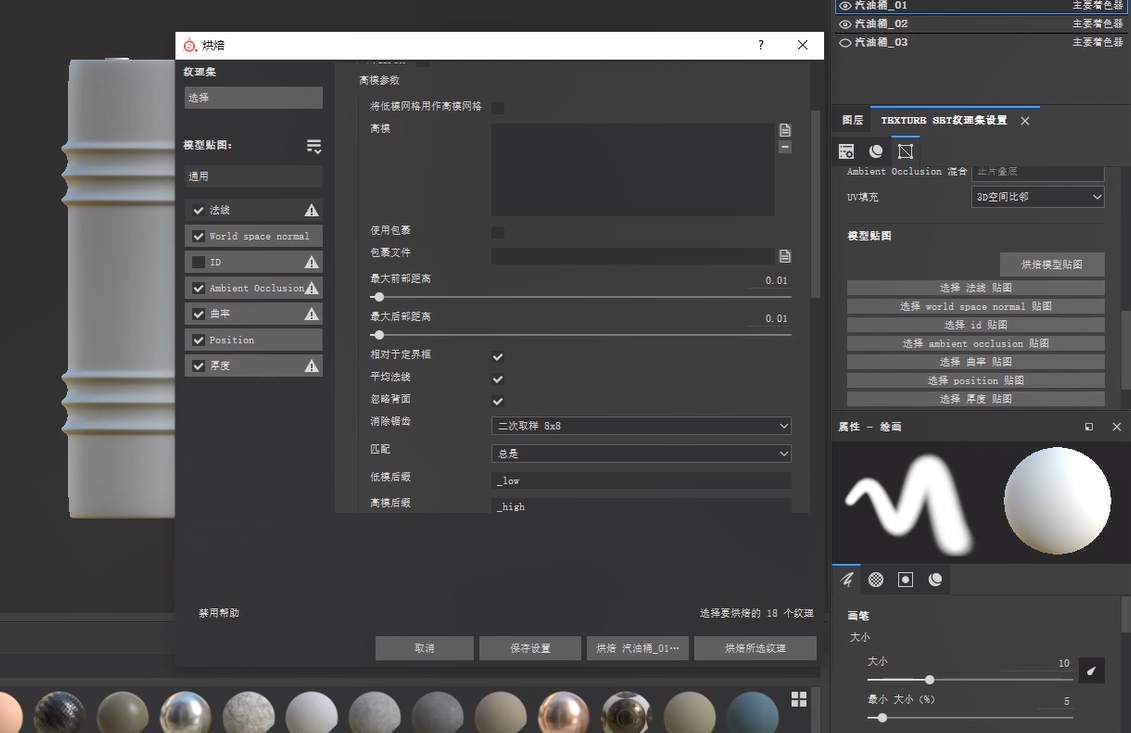The image size is (1131, 733).
Task: Switch to the 图层 layers tab
Action: [x=852, y=120]
